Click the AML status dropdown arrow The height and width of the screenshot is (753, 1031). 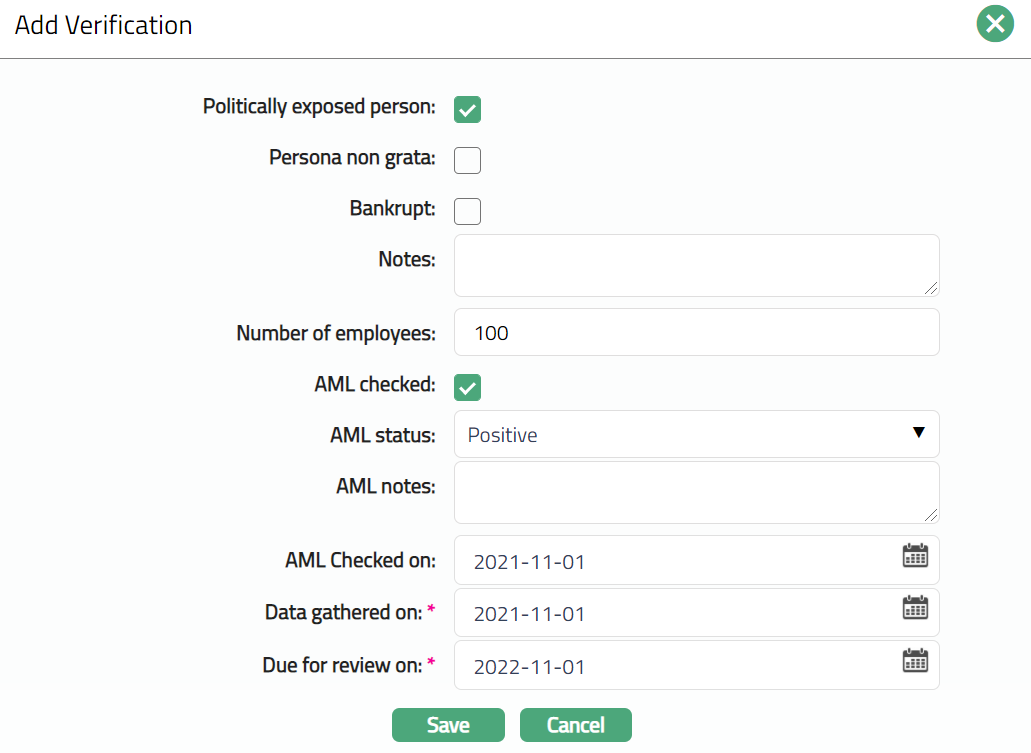(918, 432)
